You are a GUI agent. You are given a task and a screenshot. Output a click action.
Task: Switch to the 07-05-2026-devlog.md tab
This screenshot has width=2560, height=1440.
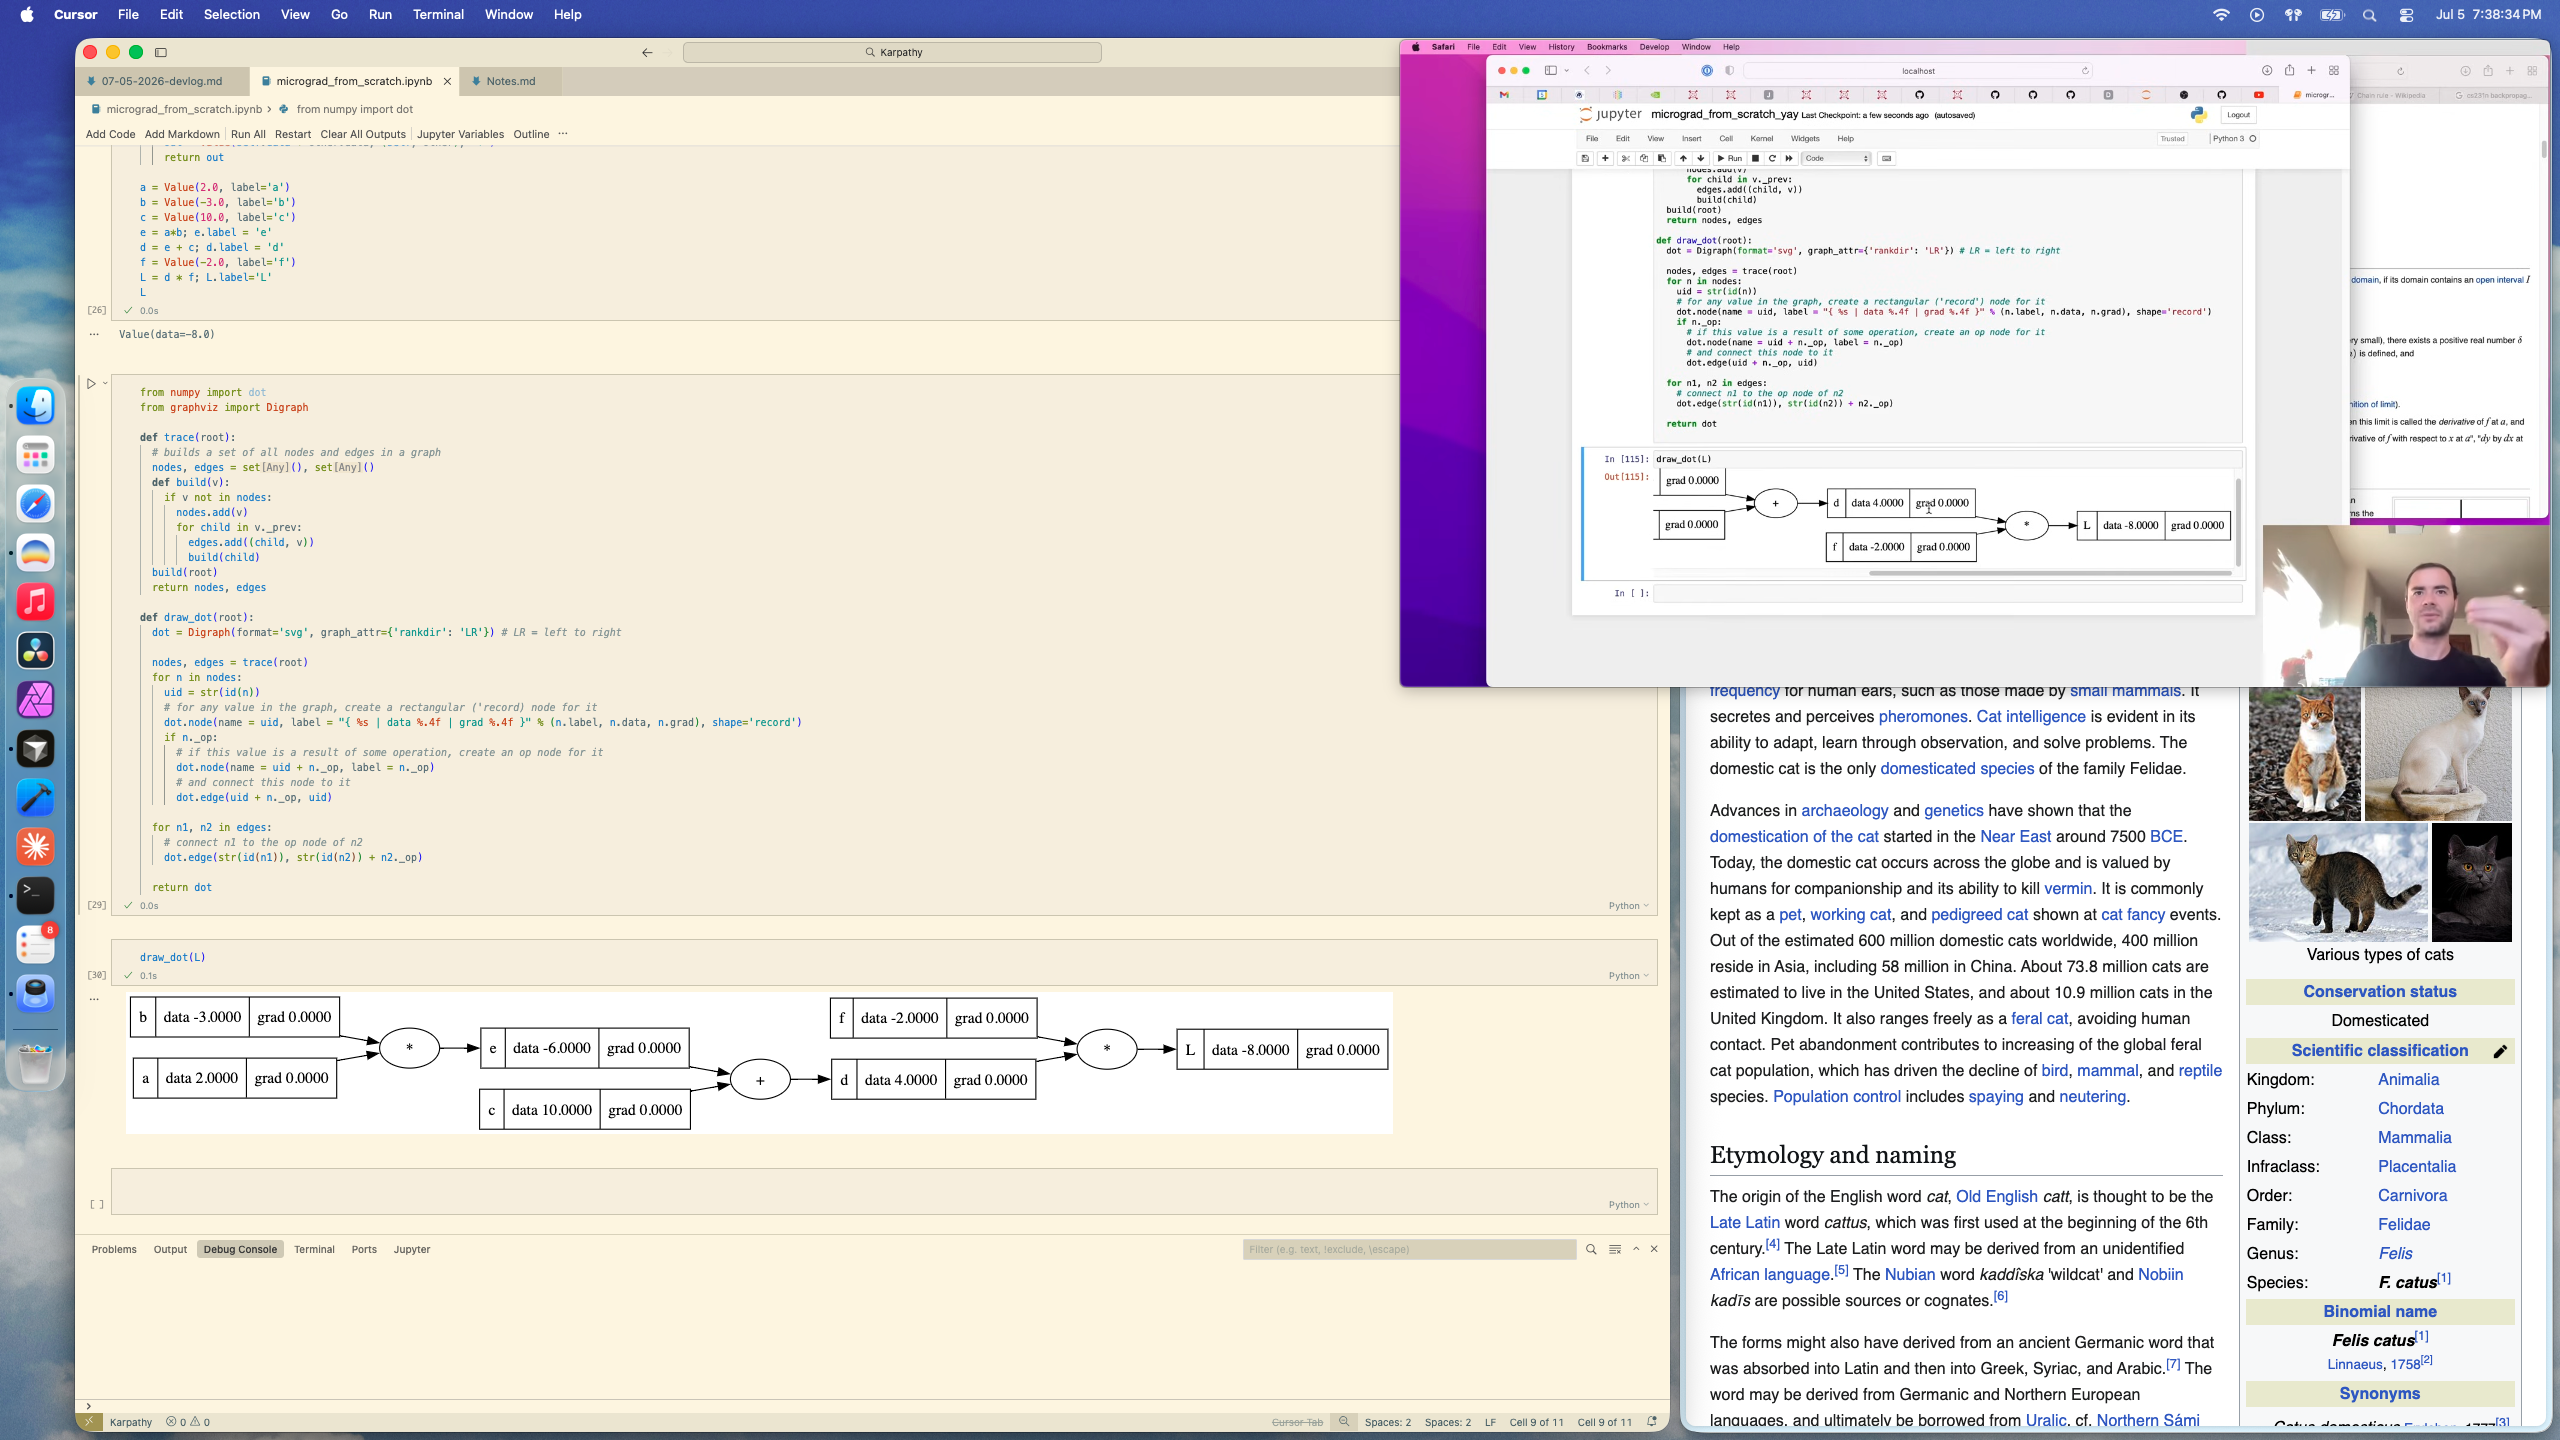(162, 81)
